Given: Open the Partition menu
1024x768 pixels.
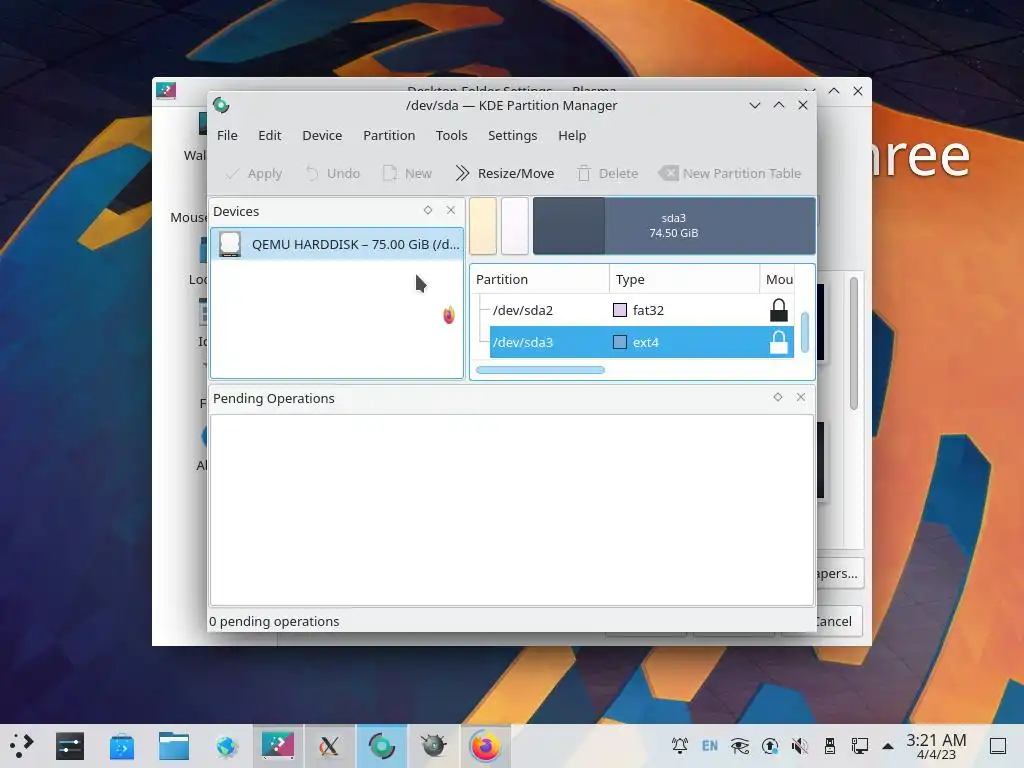Looking at the screenshot, I should tap(389, 135).
